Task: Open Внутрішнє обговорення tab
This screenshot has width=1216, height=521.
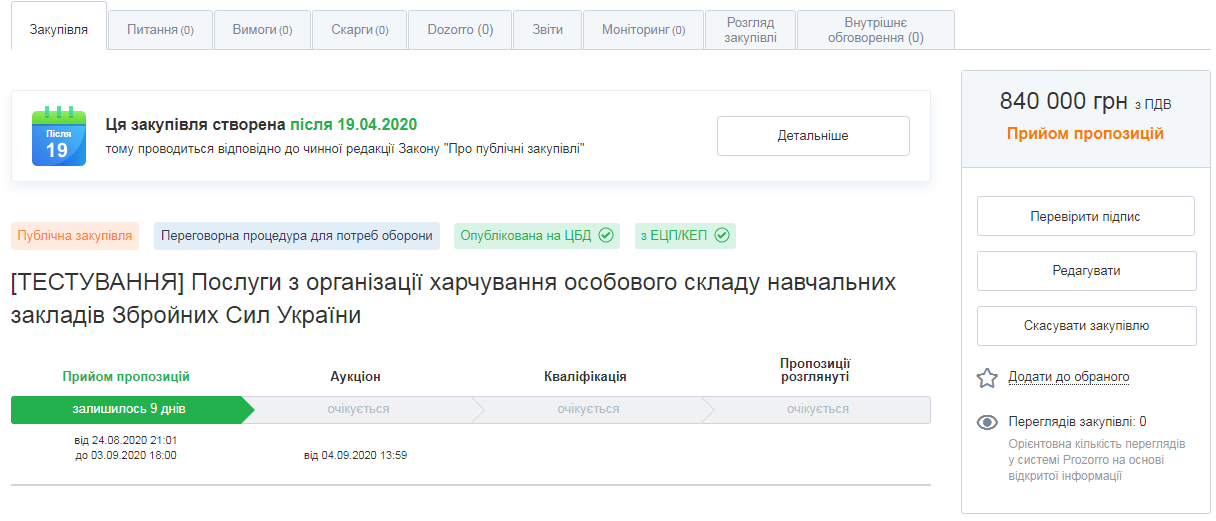Action: [875, 30]
